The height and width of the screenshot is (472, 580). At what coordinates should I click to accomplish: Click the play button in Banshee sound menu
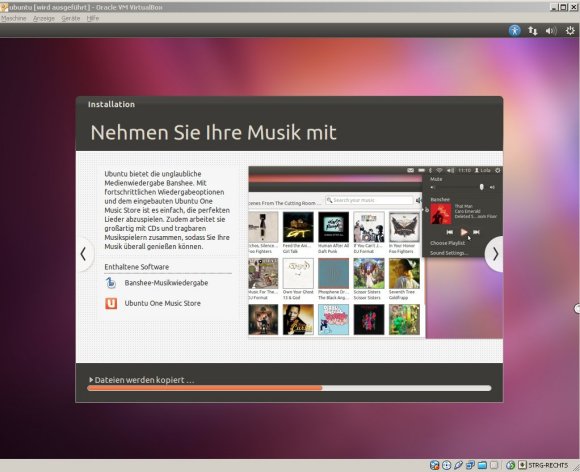(x=463, y=232)
